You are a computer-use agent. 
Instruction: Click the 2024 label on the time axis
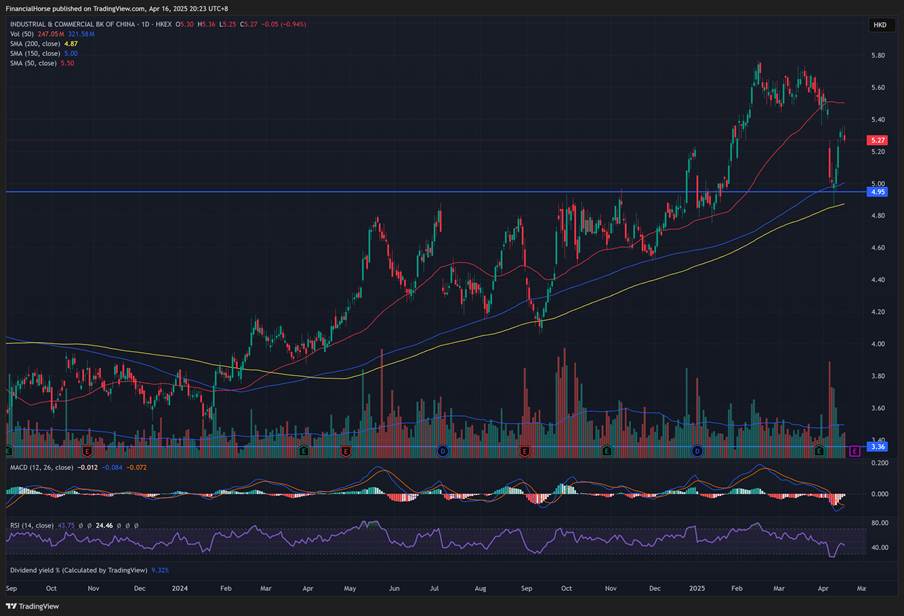[x=180, y=588]
